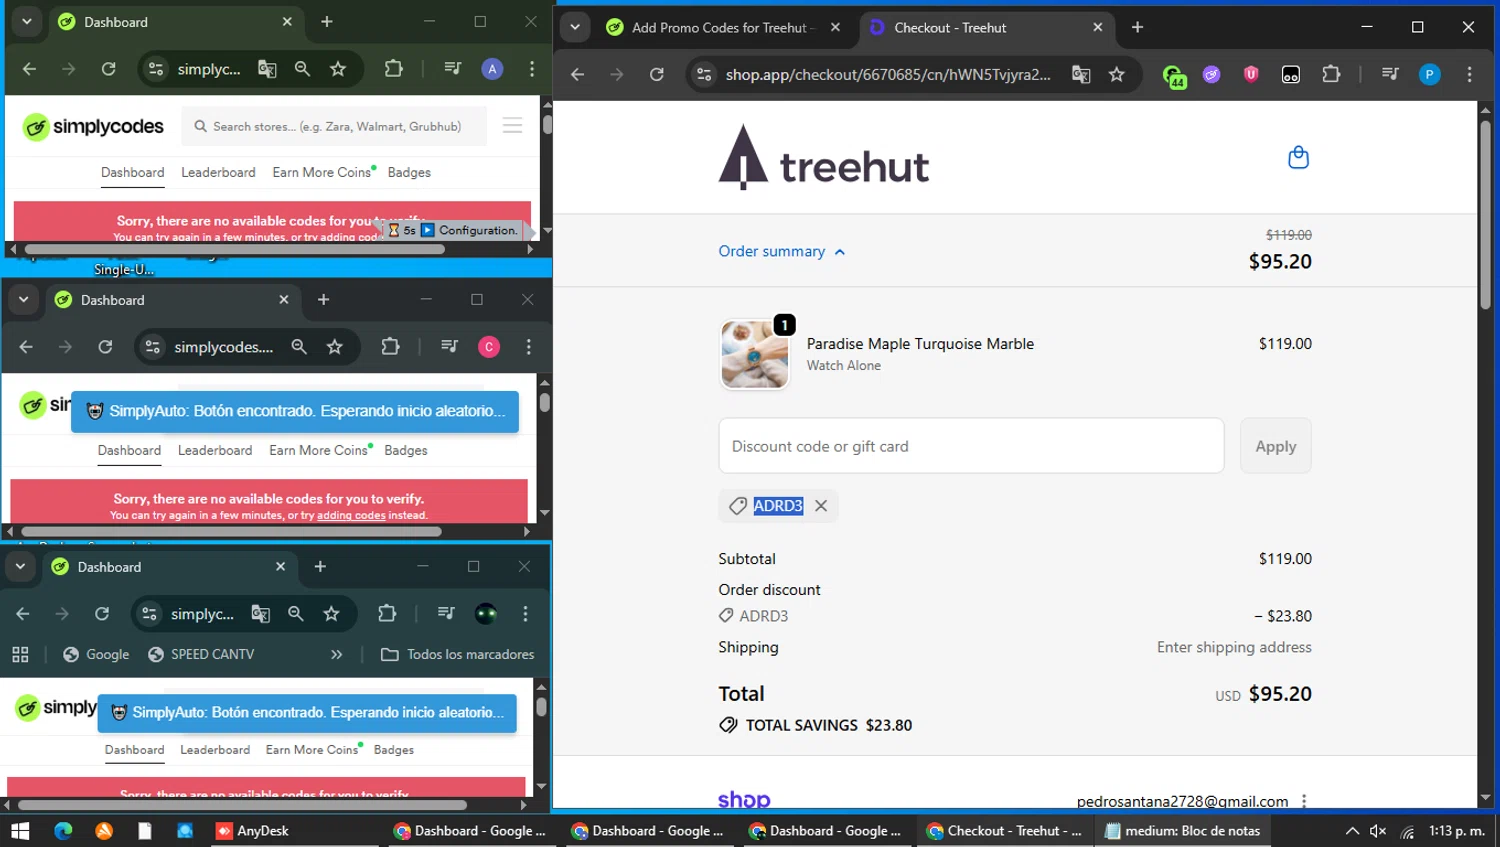Screen dimensions: 1500x847
Task: Click the adding codes link in middle window
Action: pyautogui.click(x=351, y=516)
